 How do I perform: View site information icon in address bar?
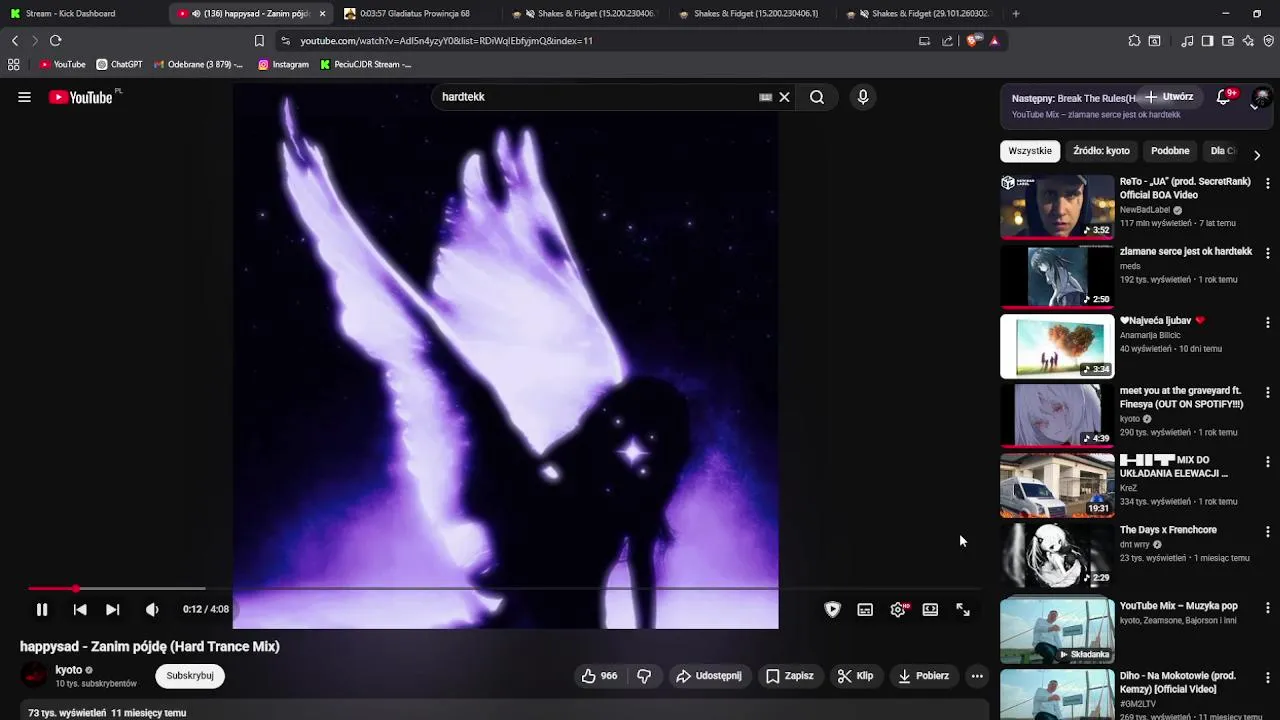coord(285,41)
